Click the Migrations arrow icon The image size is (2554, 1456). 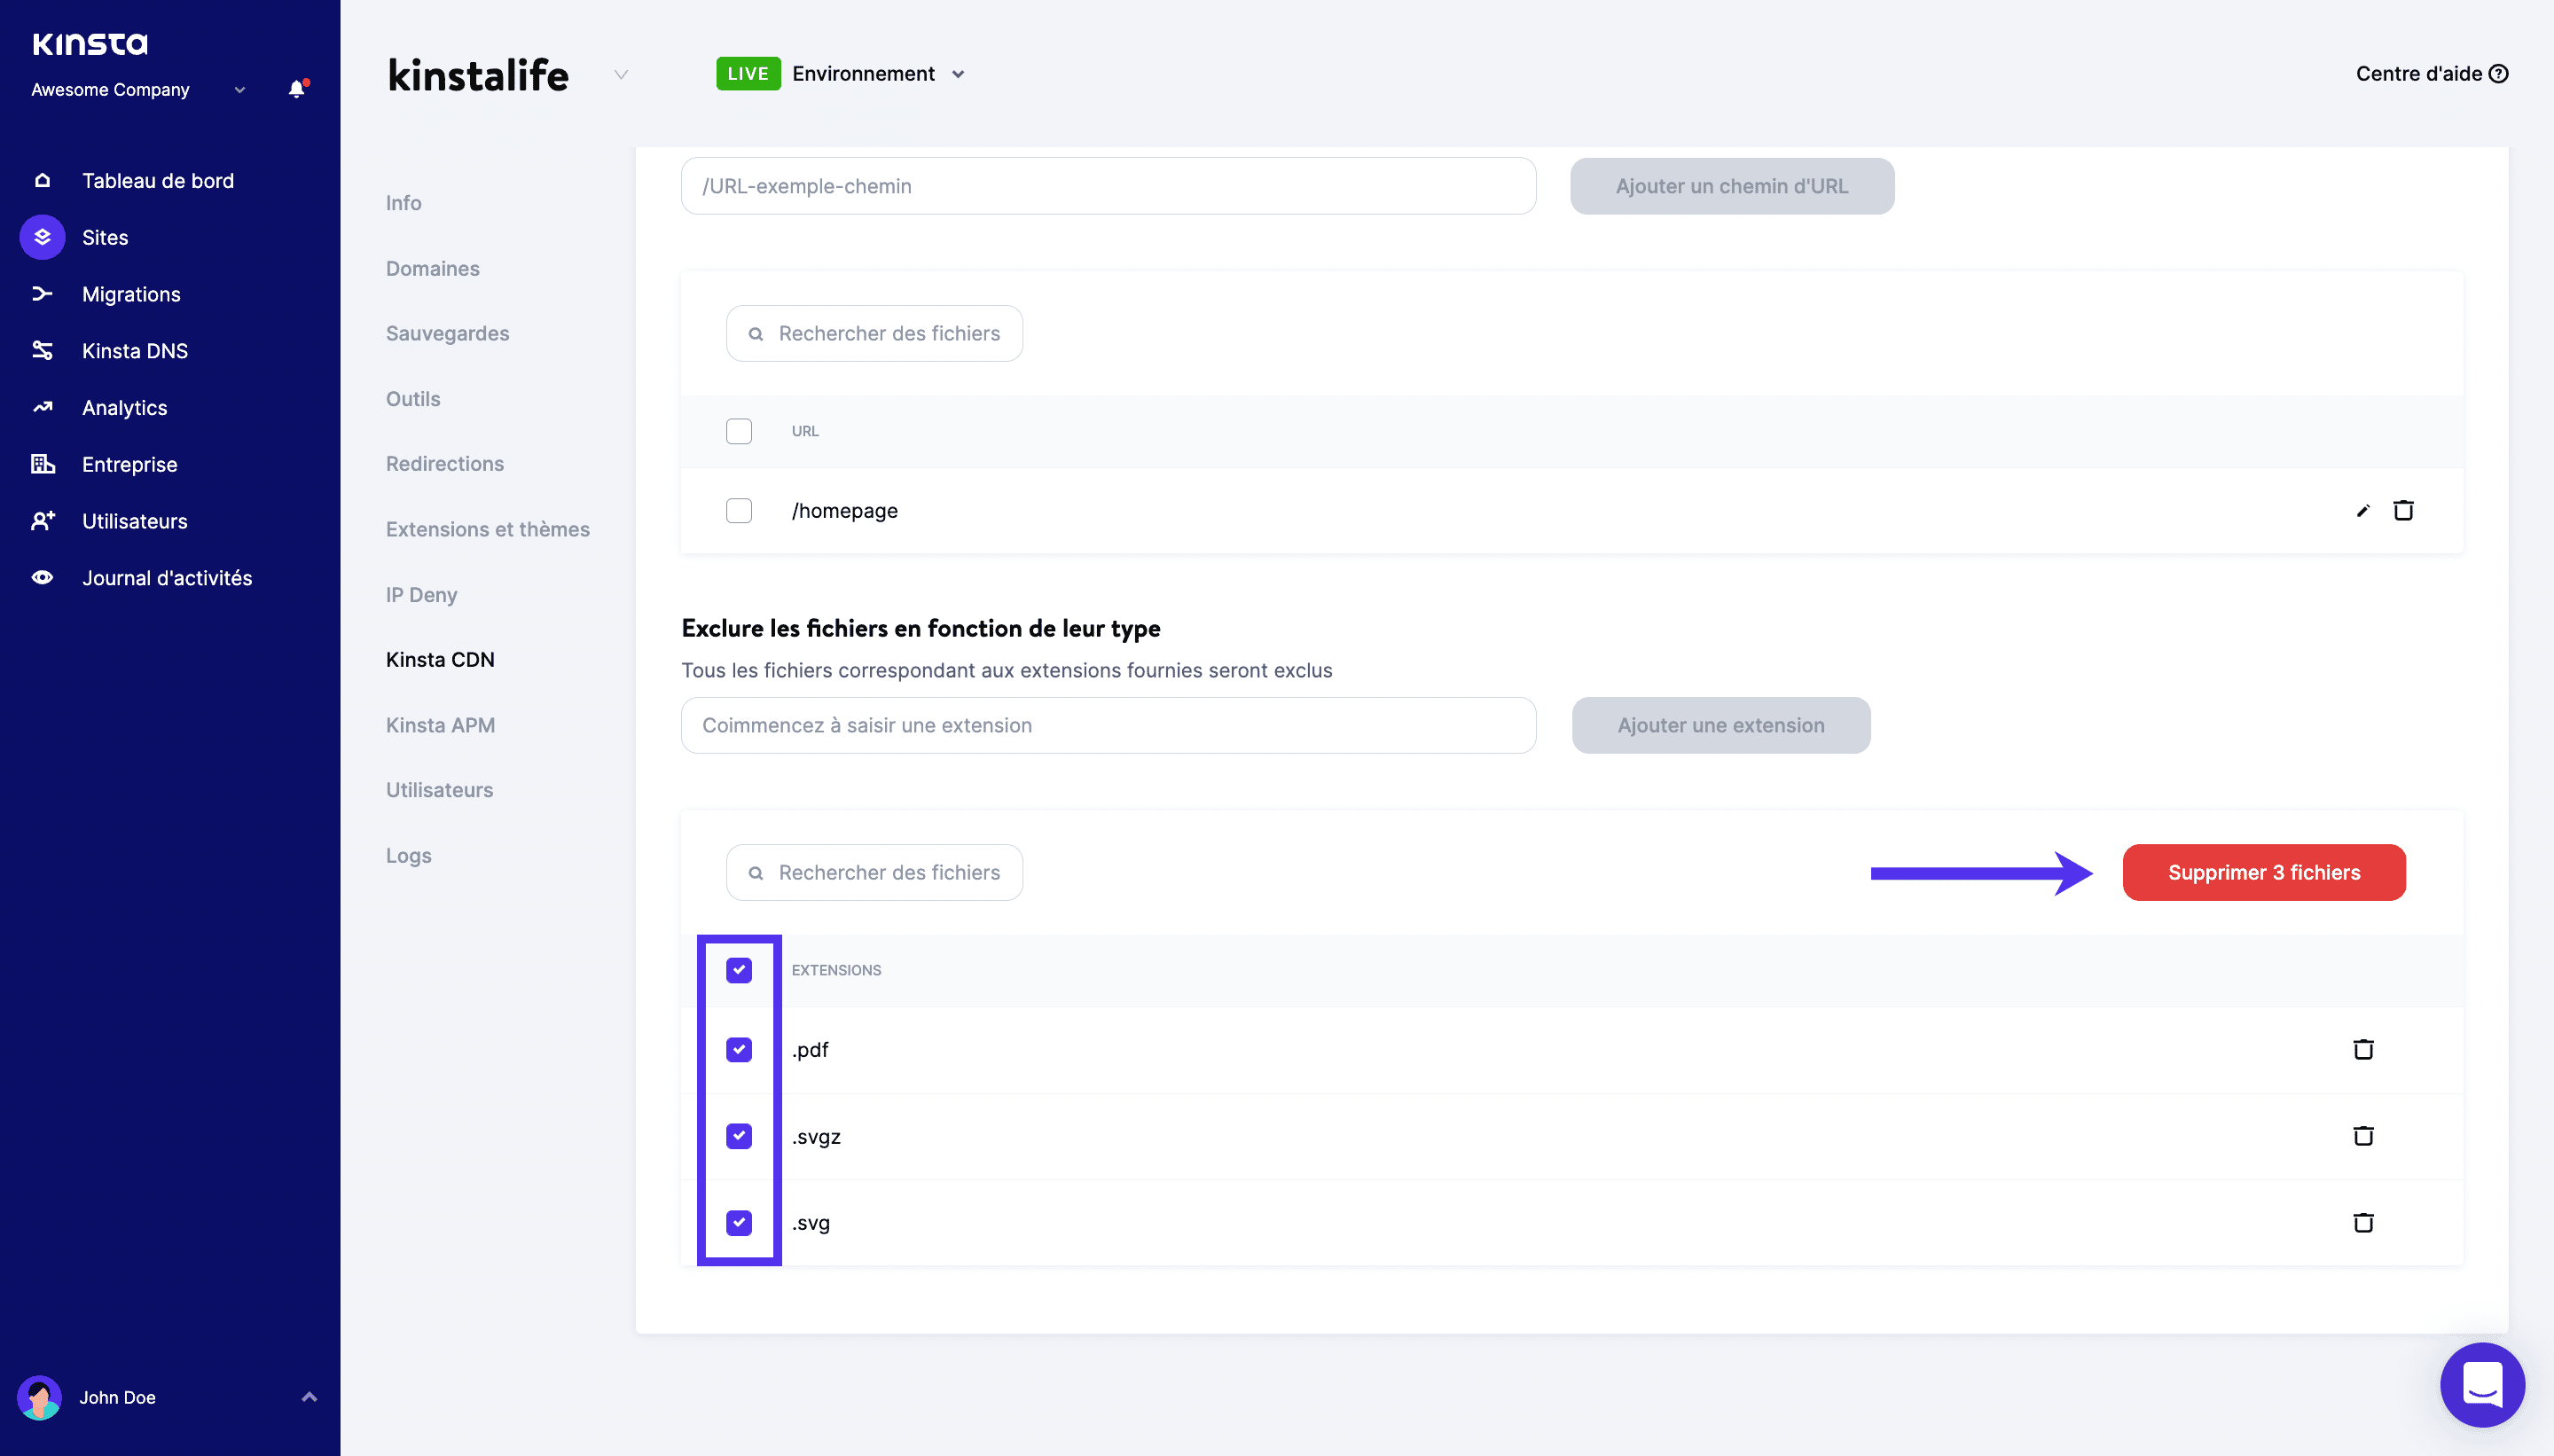[42, 294]
